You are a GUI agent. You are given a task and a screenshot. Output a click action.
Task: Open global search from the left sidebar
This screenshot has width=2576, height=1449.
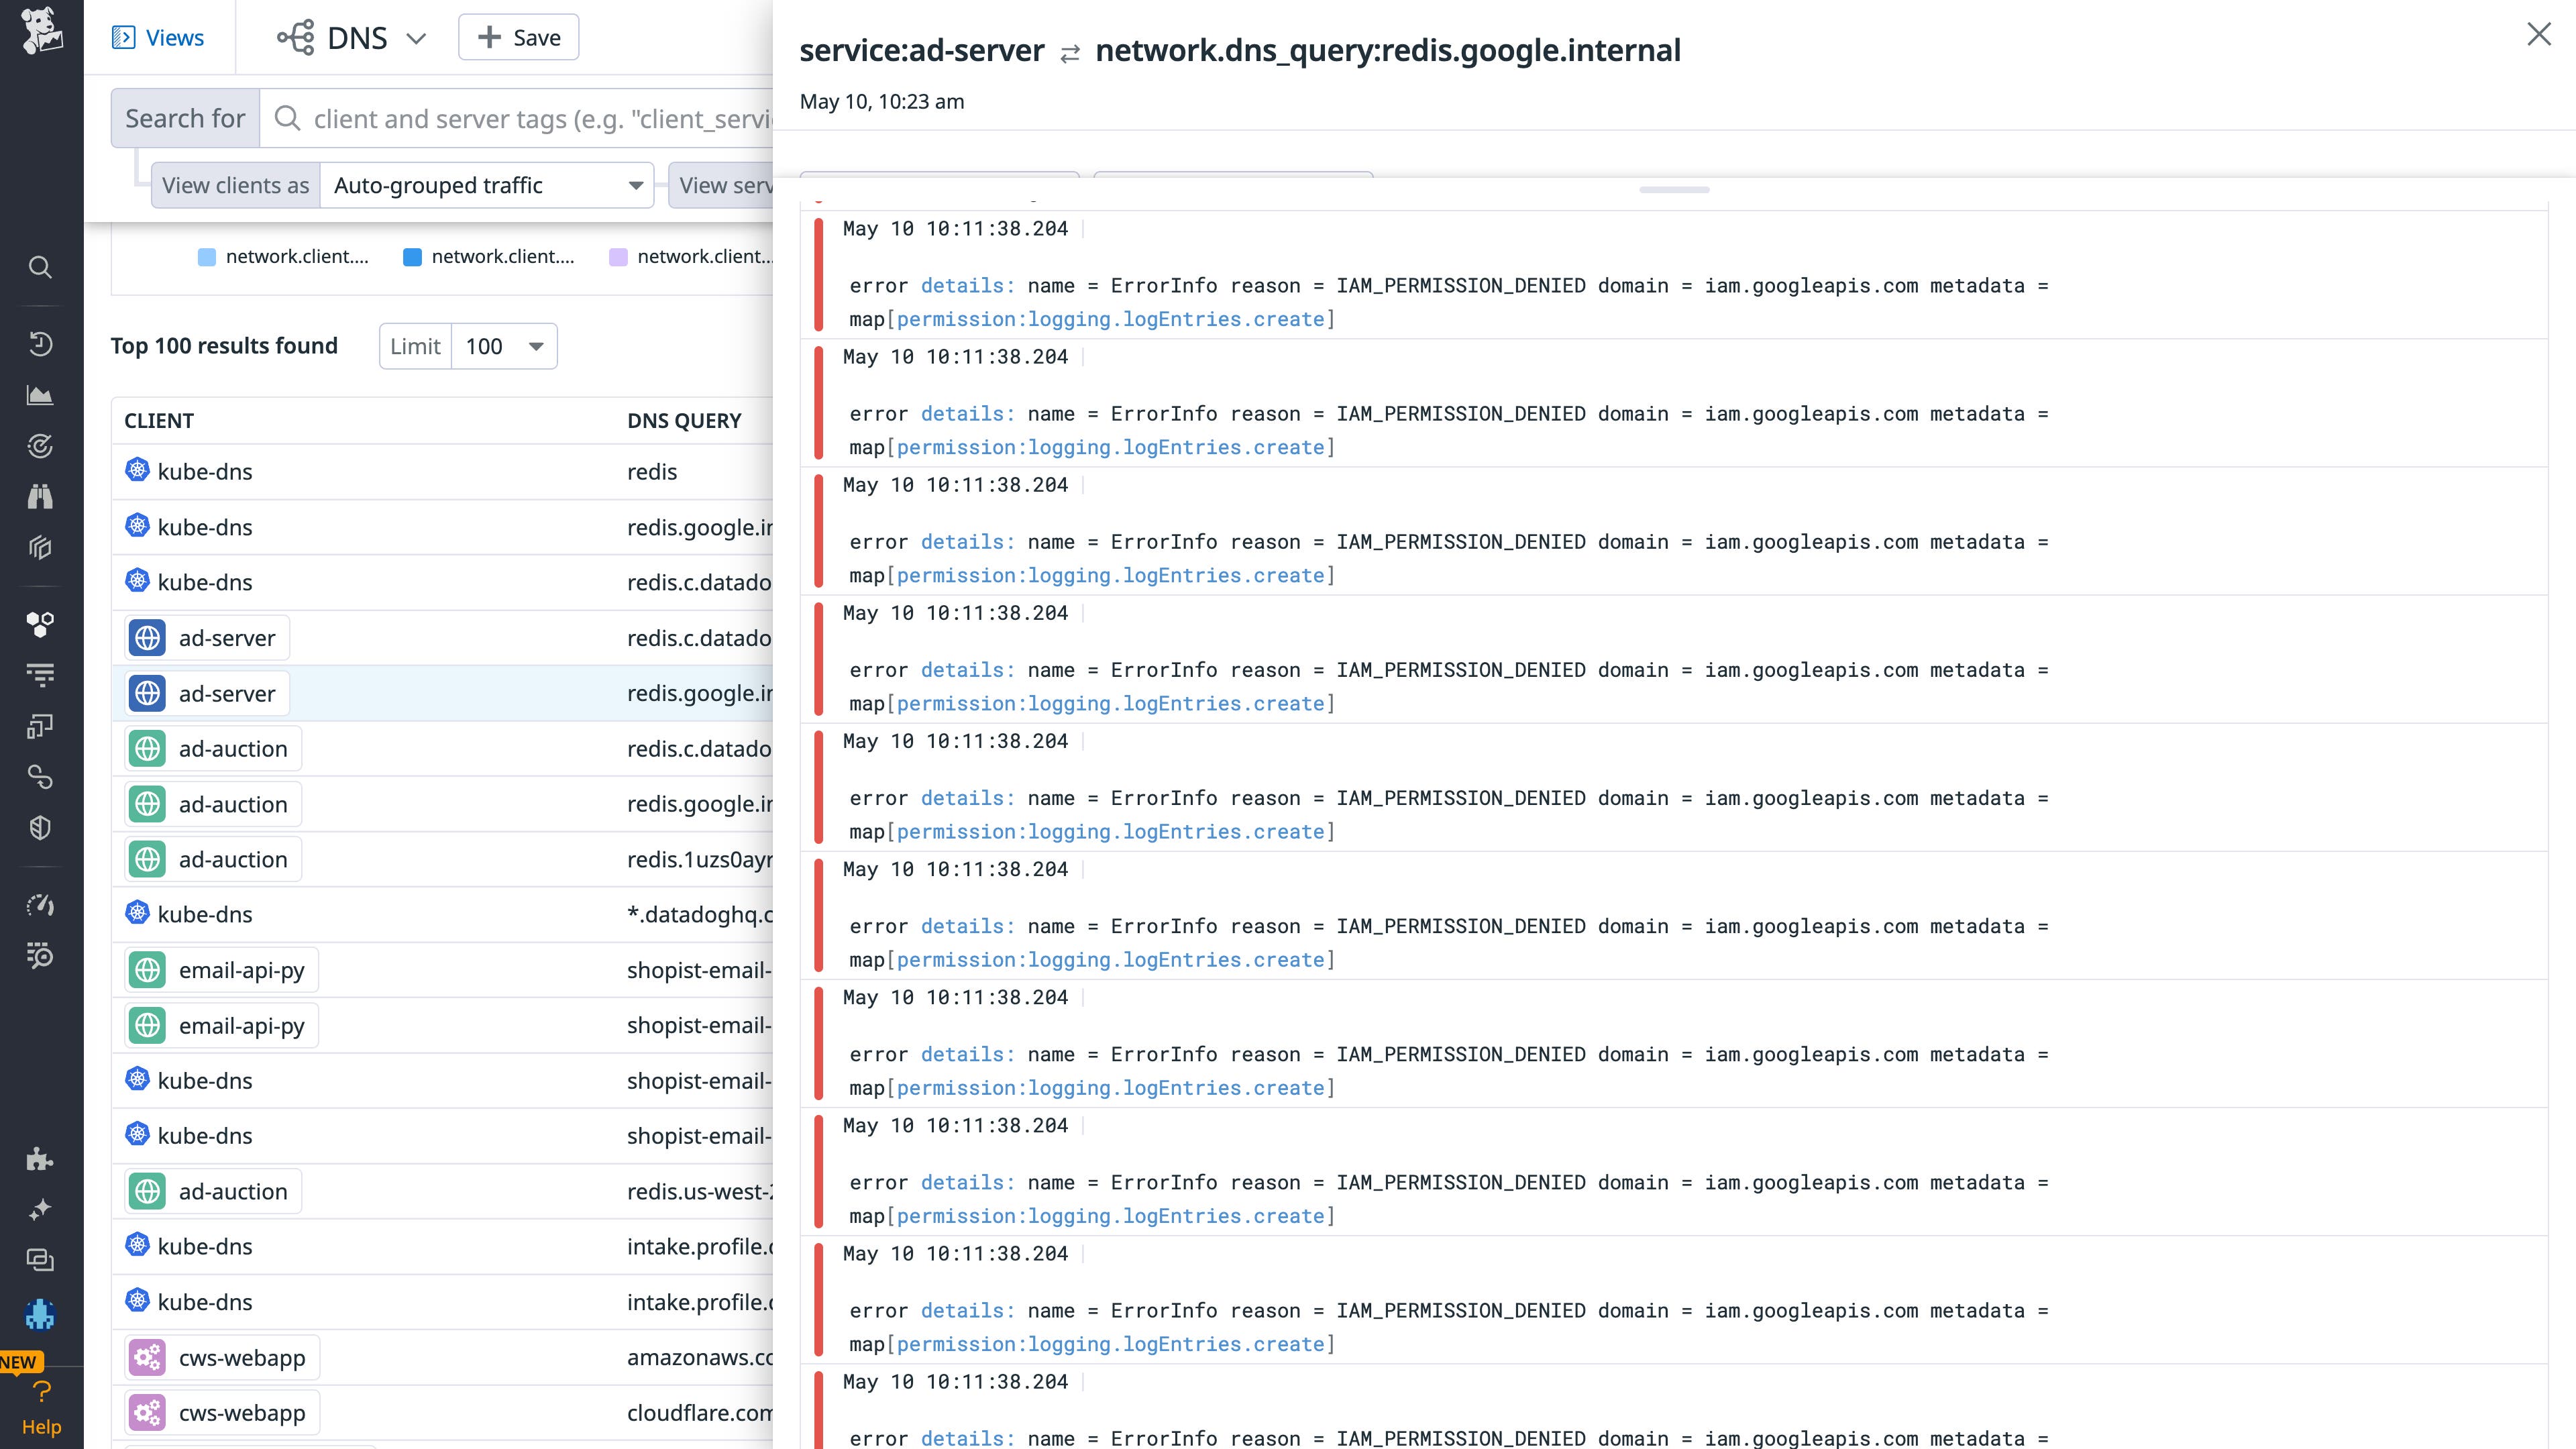(40, 267)
